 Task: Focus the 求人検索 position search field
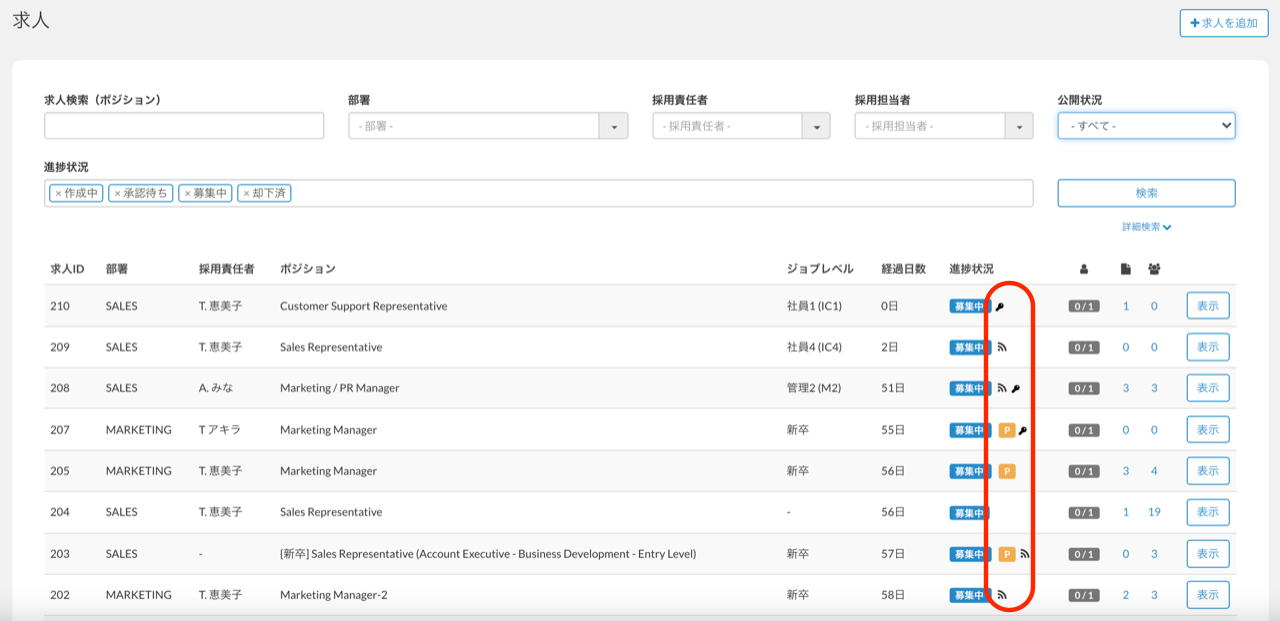click(x=184, y=126)
